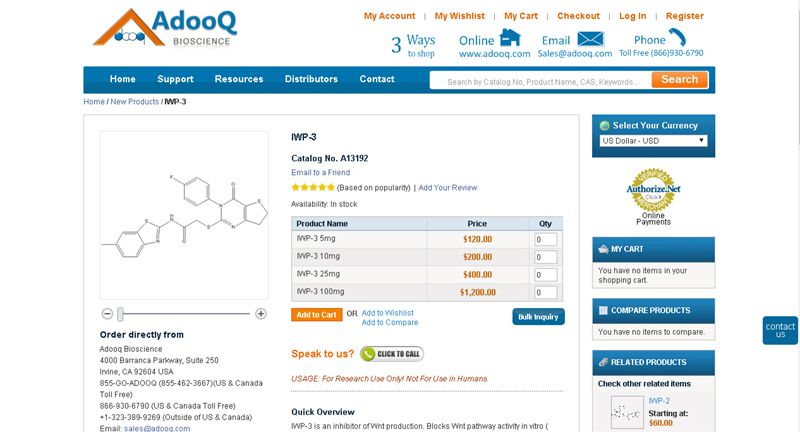800x432 pixels.
Task: Open My Wishlist link
Action: click(x=460, y=16)
